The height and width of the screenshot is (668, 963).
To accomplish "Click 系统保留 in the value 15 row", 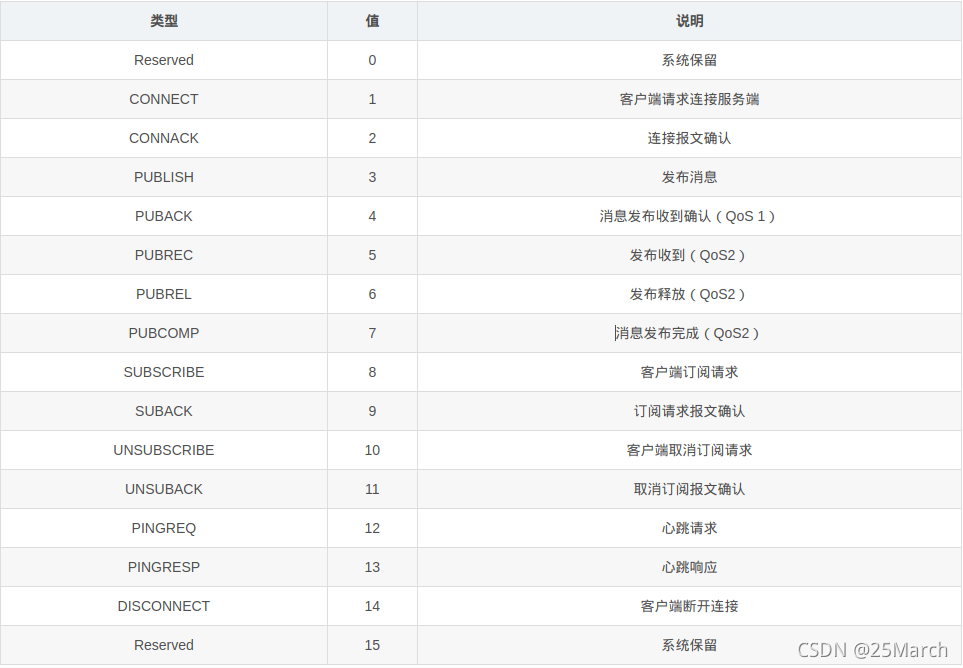I will point(690,645).
